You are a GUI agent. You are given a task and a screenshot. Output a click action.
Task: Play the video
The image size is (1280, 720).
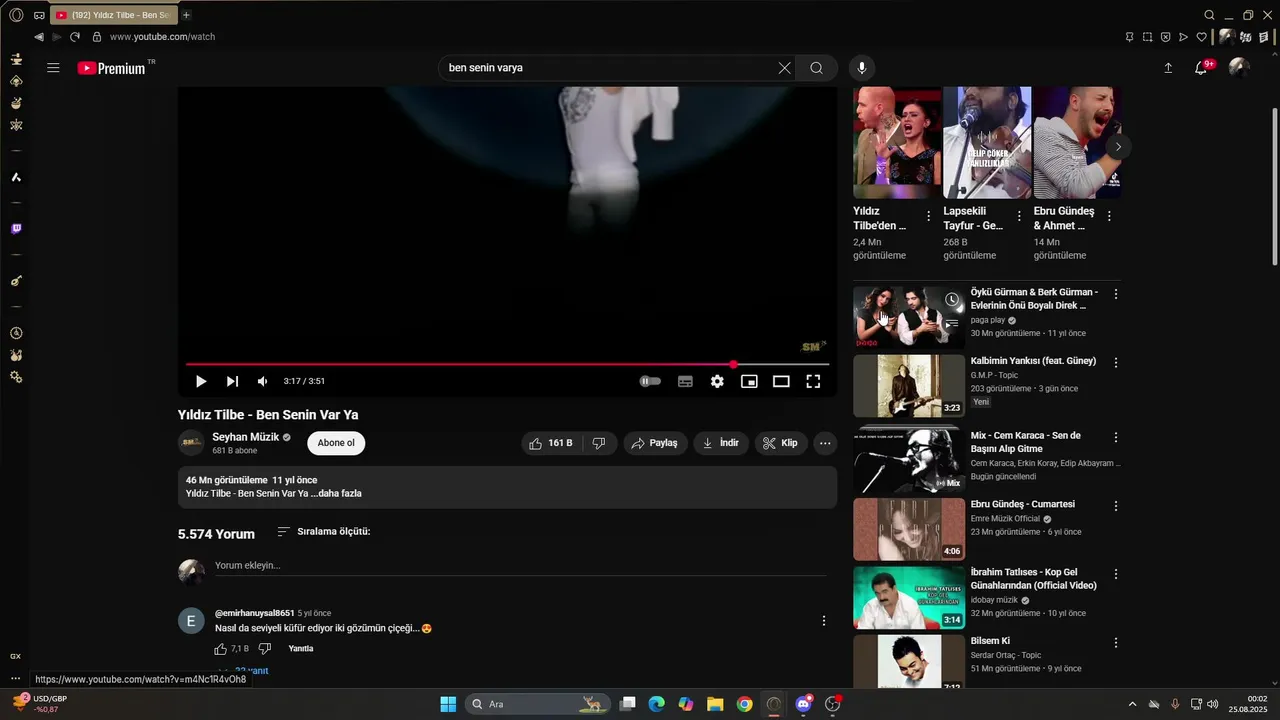(x=201, y=381)
